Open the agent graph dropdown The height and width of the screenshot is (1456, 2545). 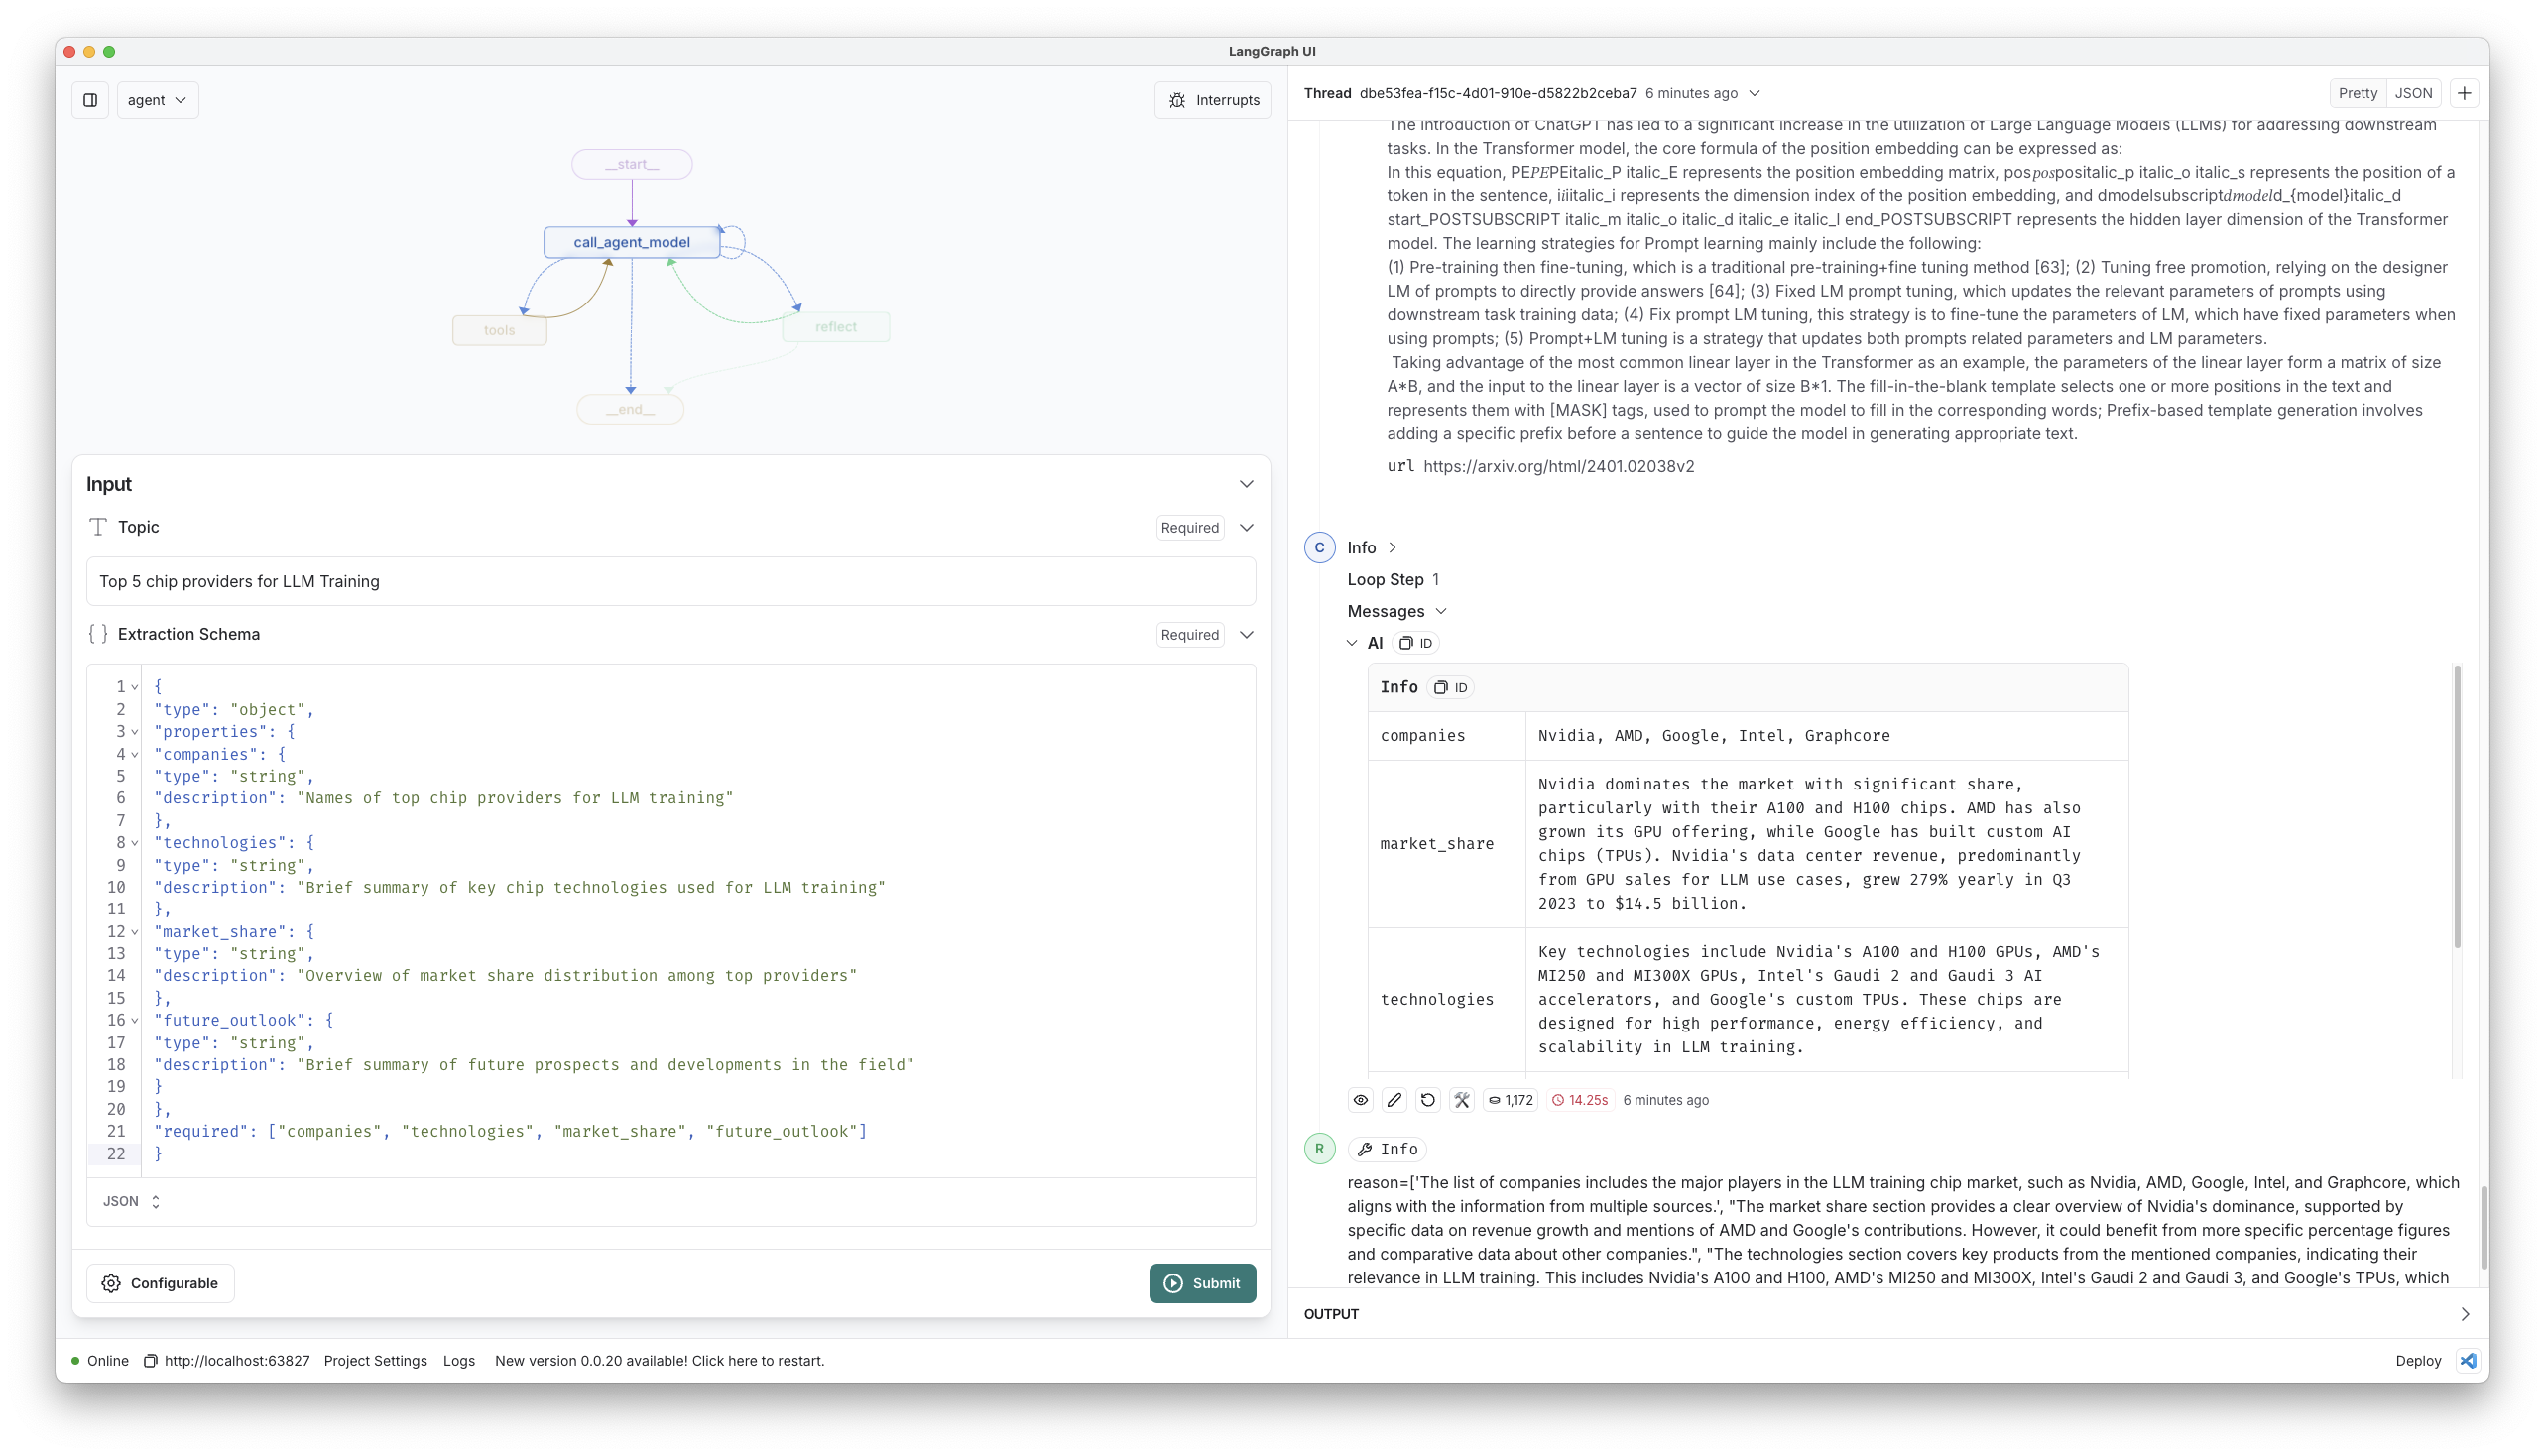tap(158, 100)
